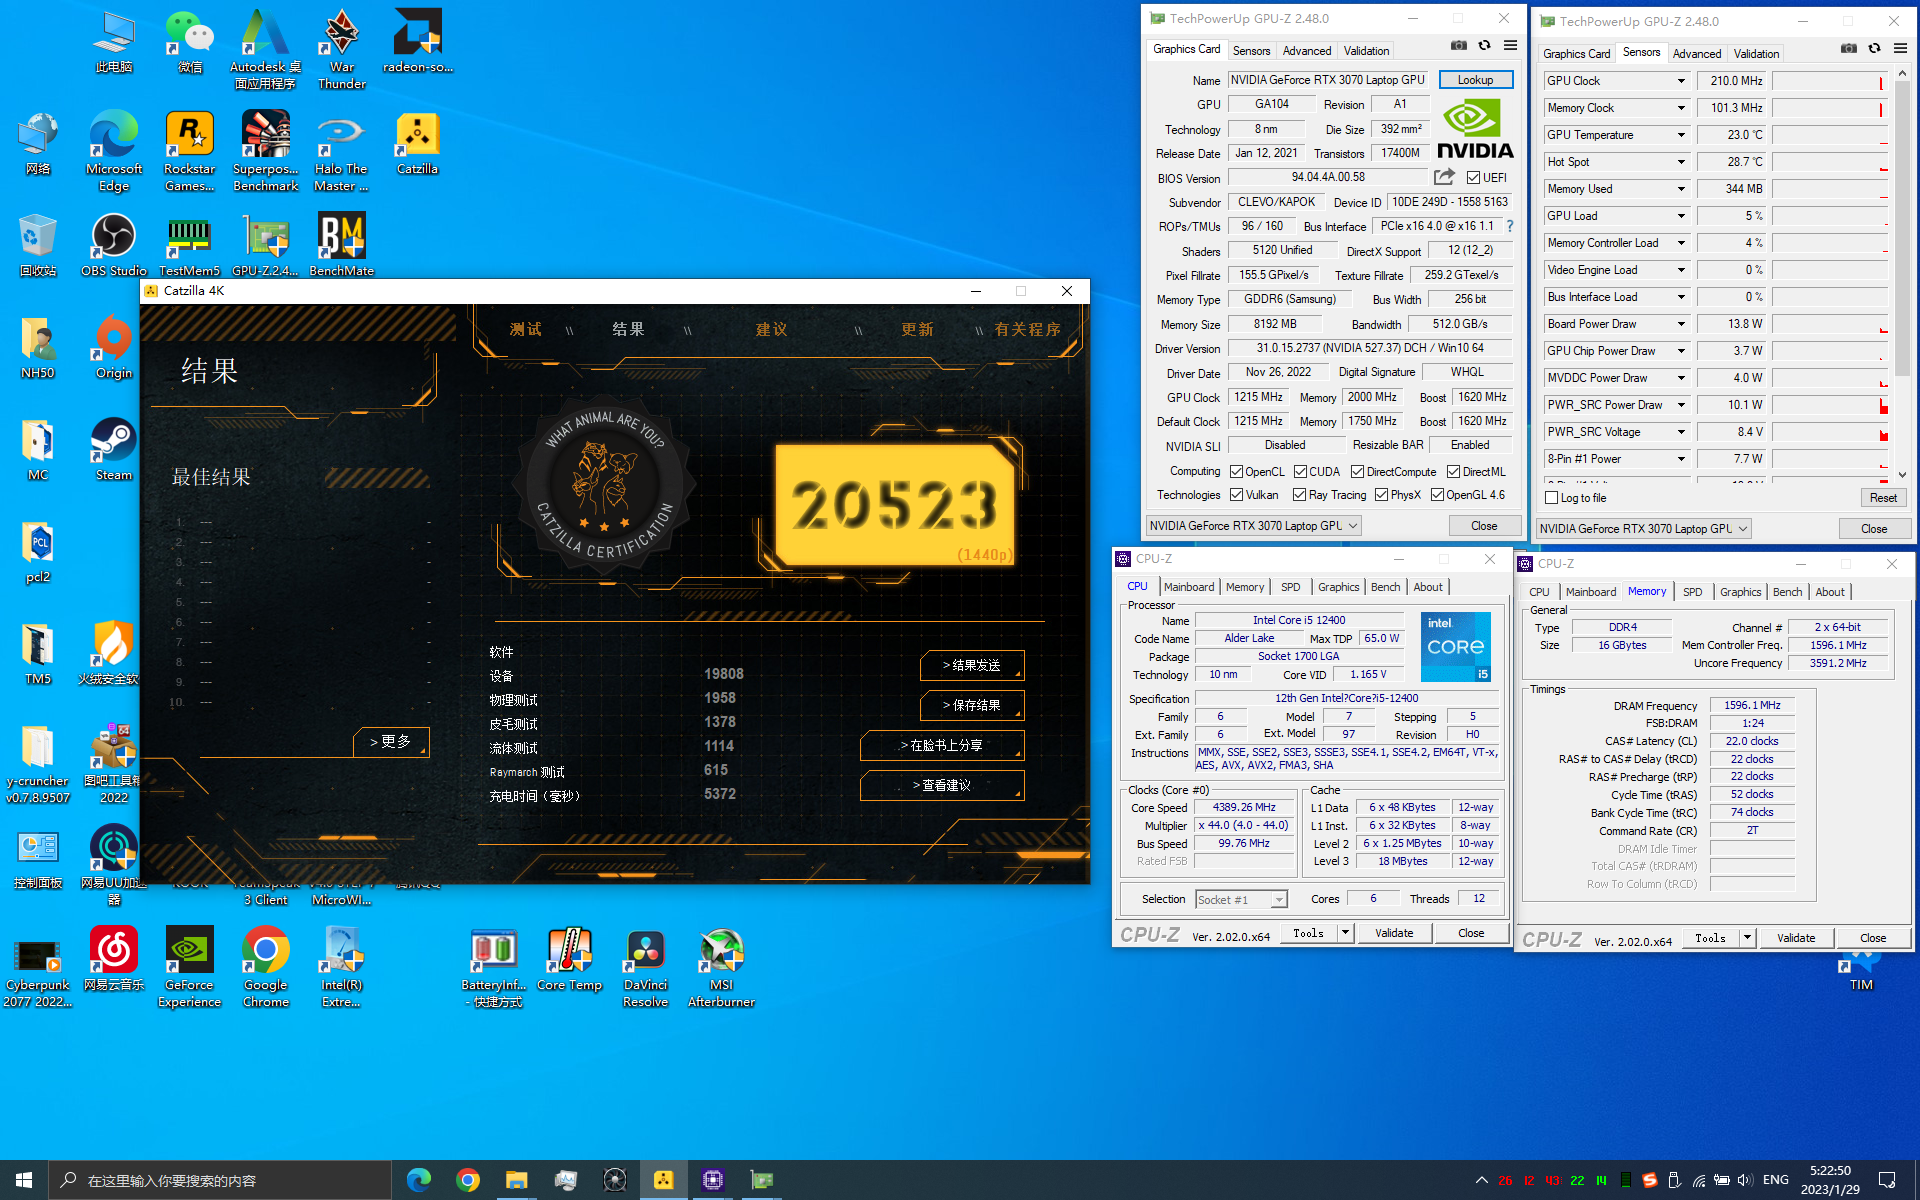The width and height of the screenshot is (1920, 1200).
Task: Launch Google Chrome from the desktop
Action: pyautogui.click(x=265, y=968)
